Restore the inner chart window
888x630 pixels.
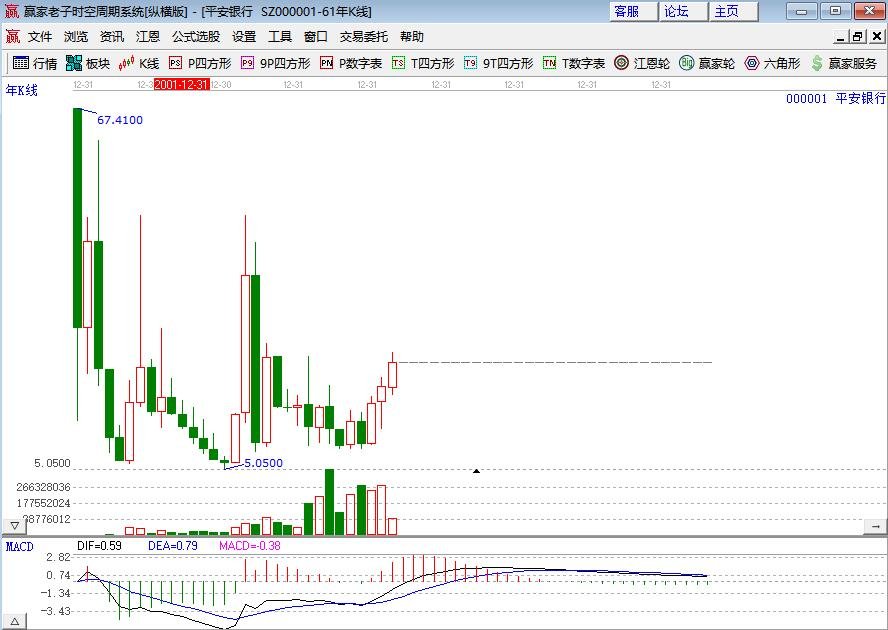pyautogui.click(x=859, y=37)
